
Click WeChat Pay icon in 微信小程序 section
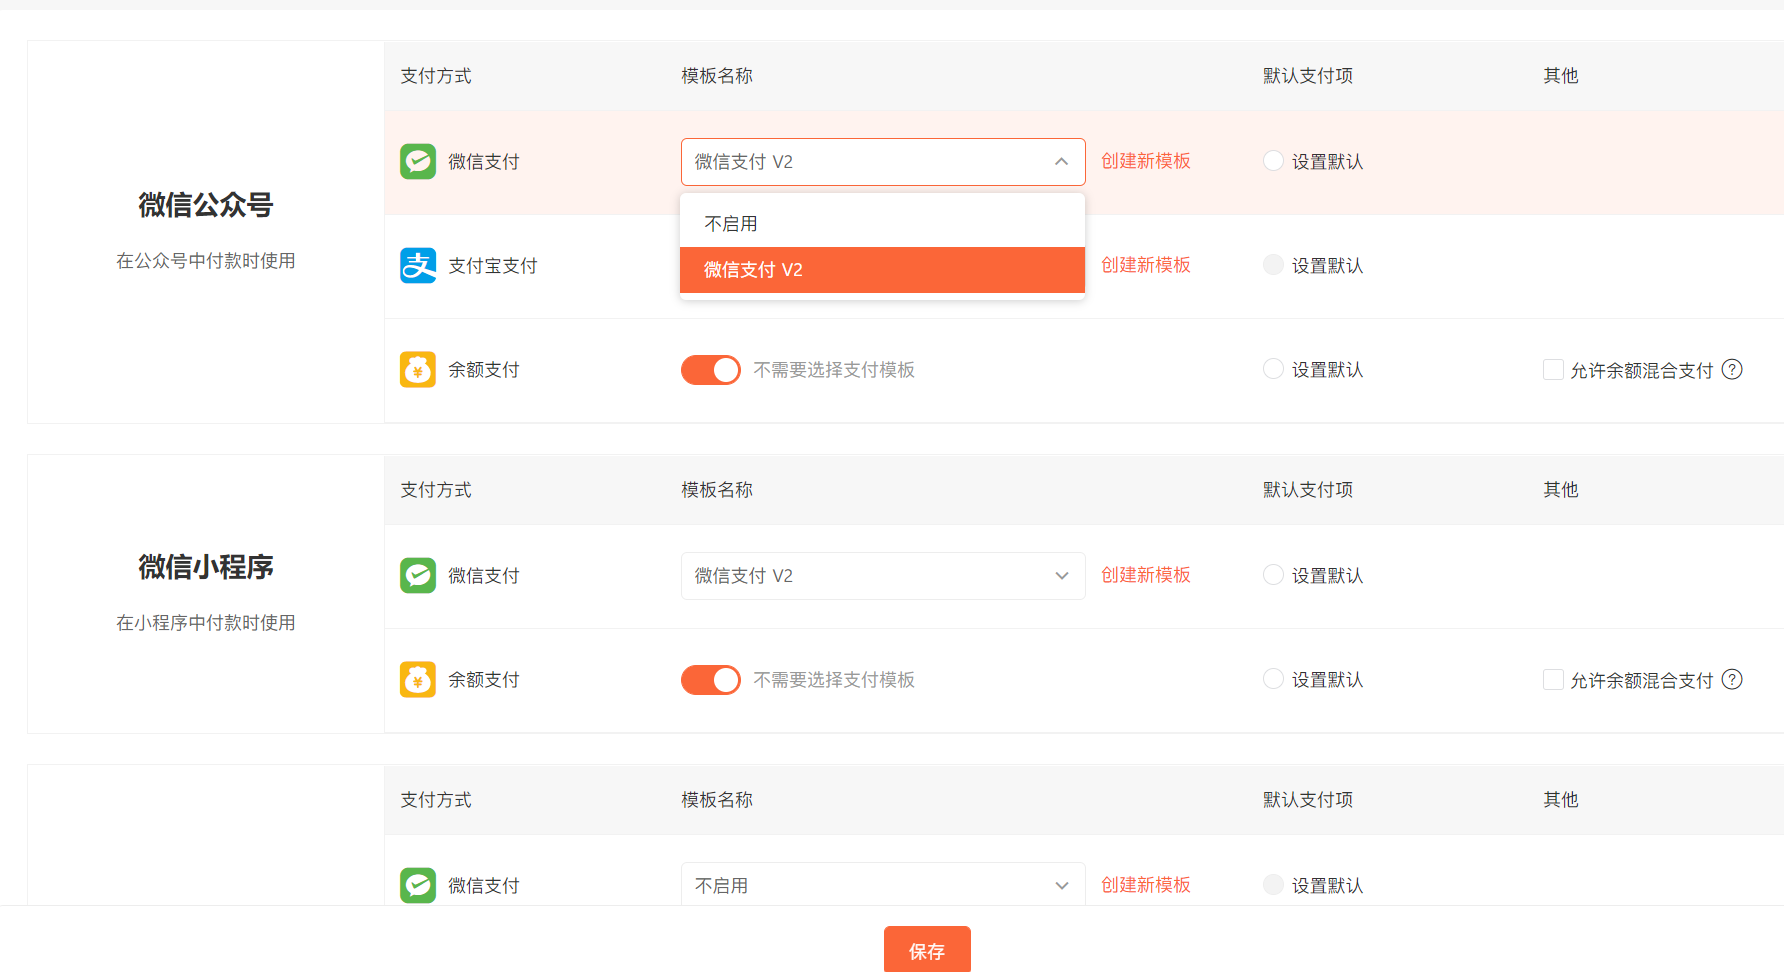coord(418,576)
